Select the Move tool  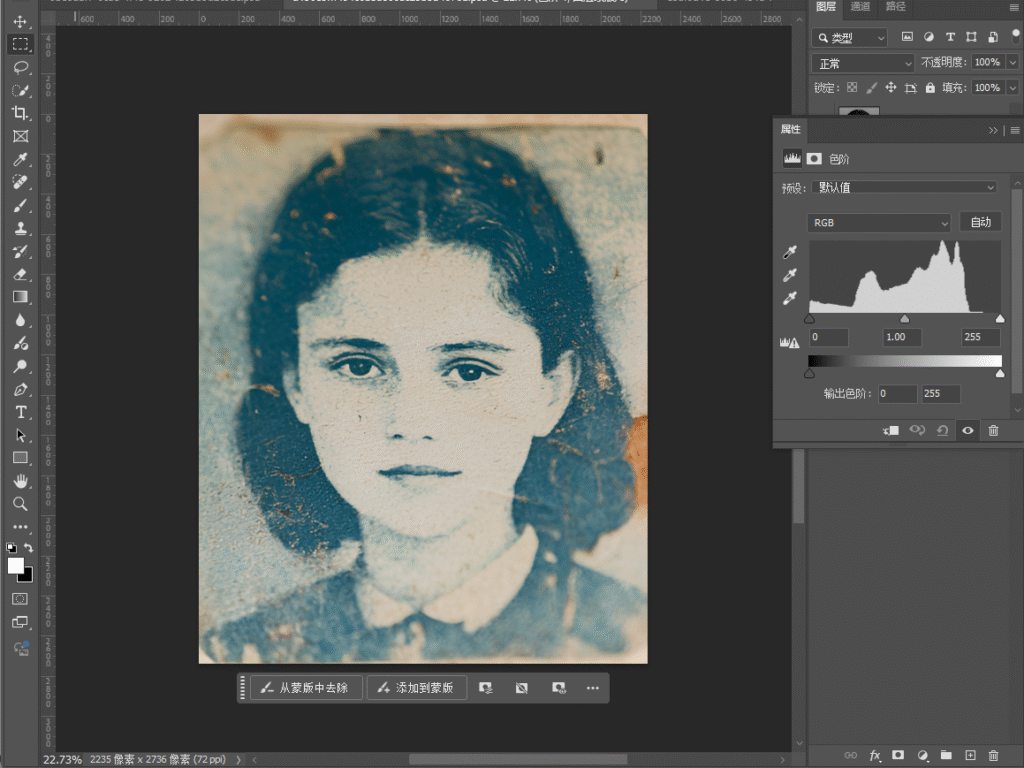[20, 21]
